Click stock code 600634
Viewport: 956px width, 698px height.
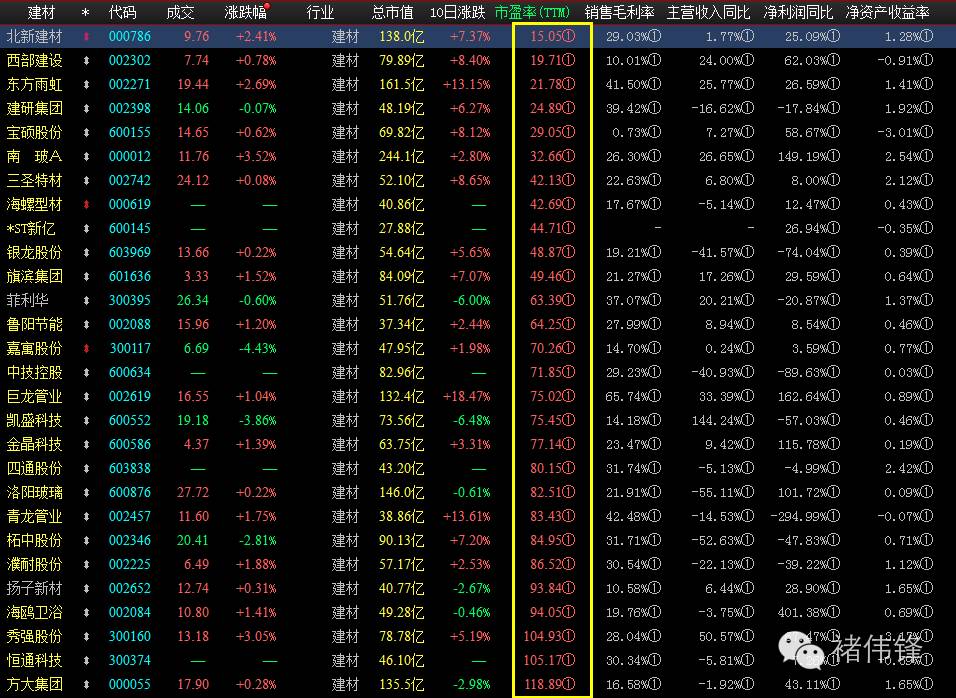click(x=130, y=372)
